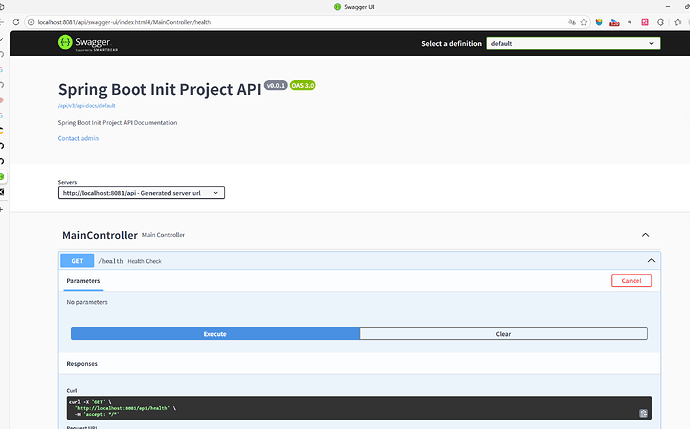Click the 'Curl' label
690x429 pixels.
(72, 390)
